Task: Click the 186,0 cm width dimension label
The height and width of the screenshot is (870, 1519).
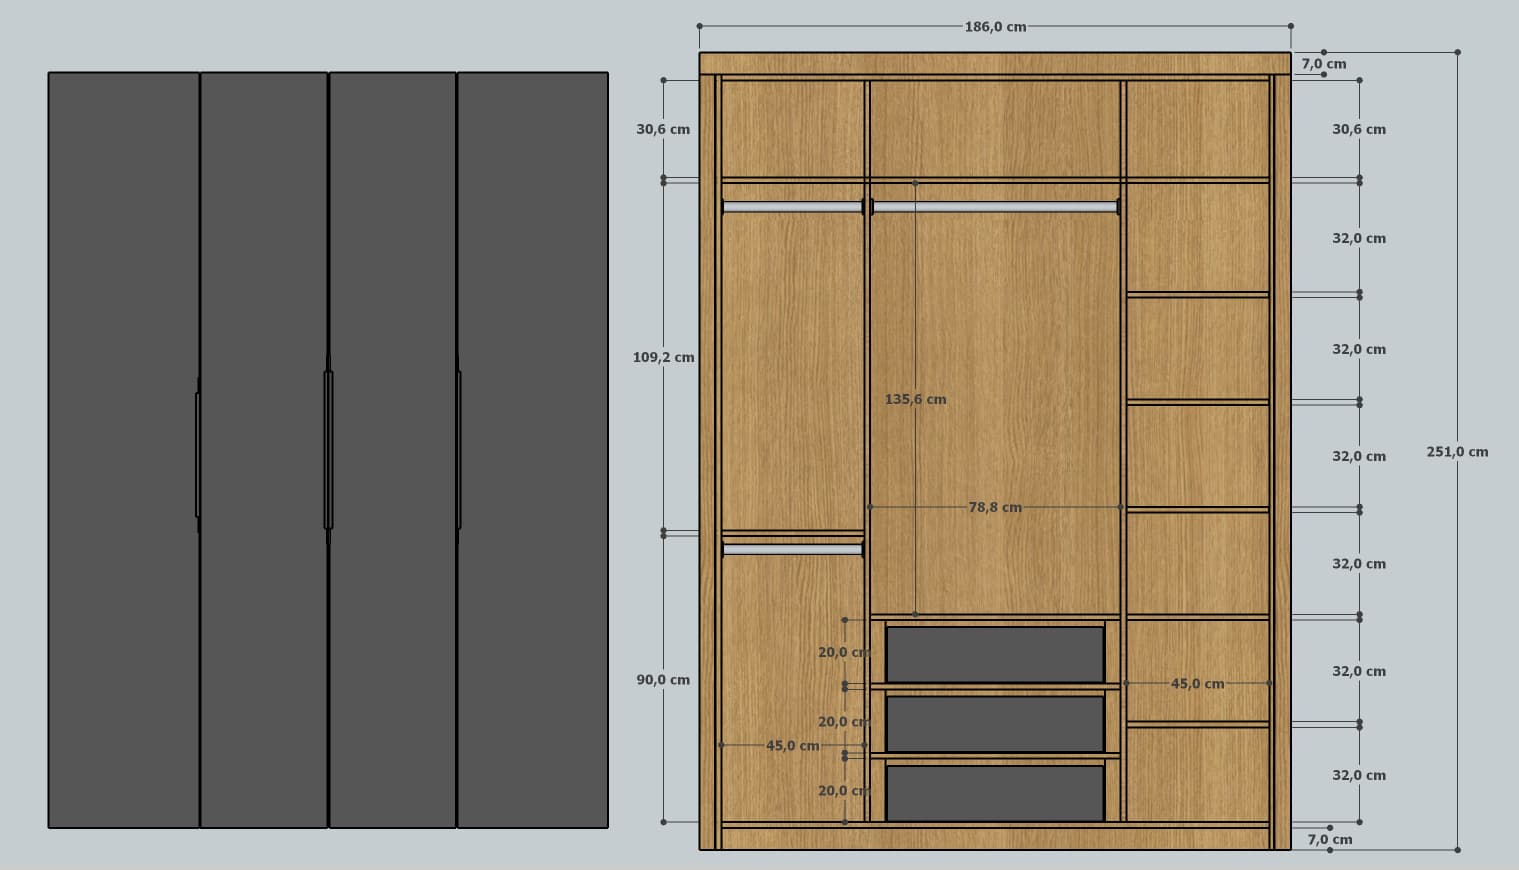Action: [995, 27]
